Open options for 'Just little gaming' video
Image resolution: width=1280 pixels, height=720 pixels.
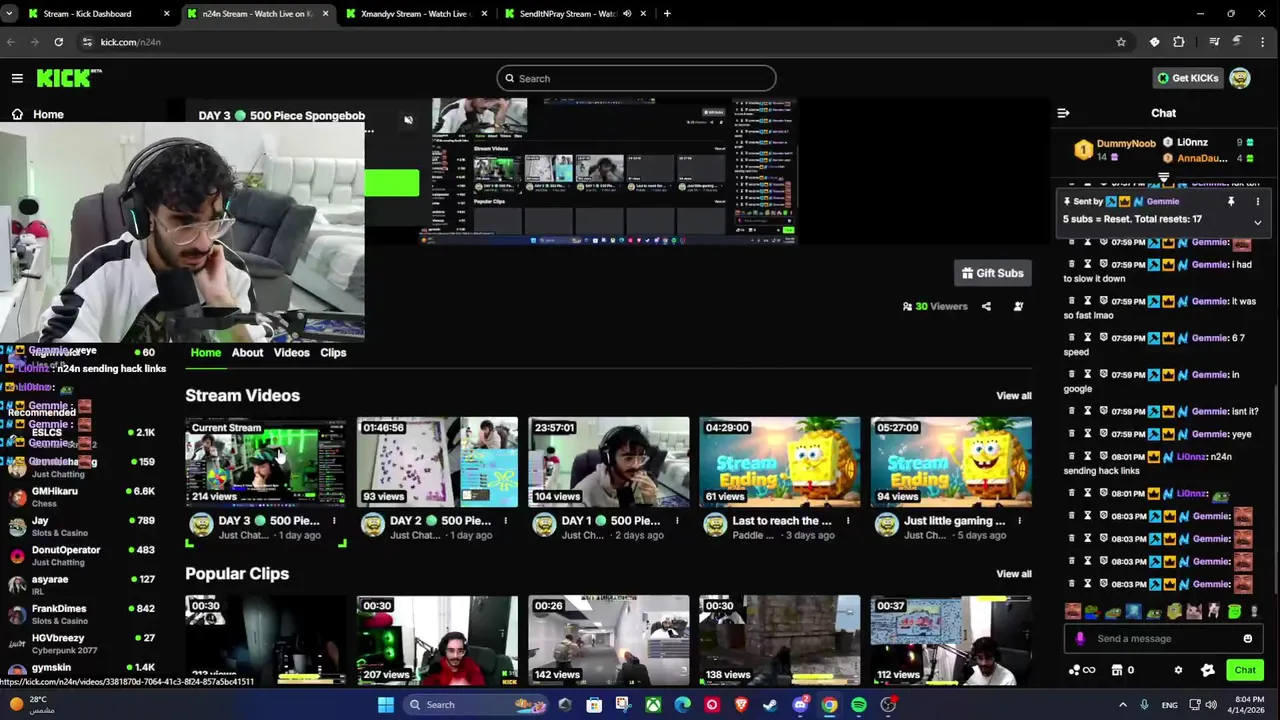click(1020, 521)
